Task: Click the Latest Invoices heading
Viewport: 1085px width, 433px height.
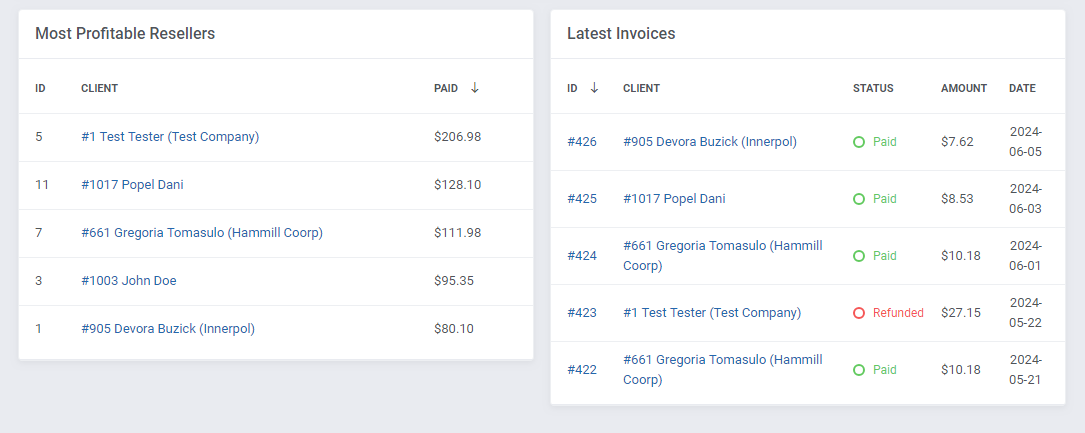Action: (621, 33)
